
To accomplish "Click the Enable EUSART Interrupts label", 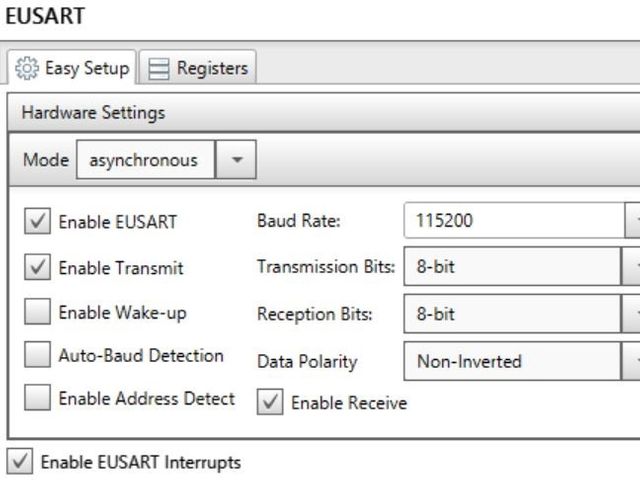I will (x=140, y=463).
